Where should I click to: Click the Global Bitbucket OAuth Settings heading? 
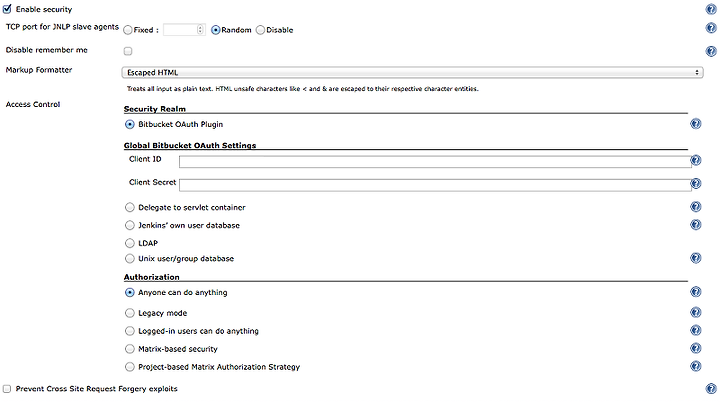point(190,145)
